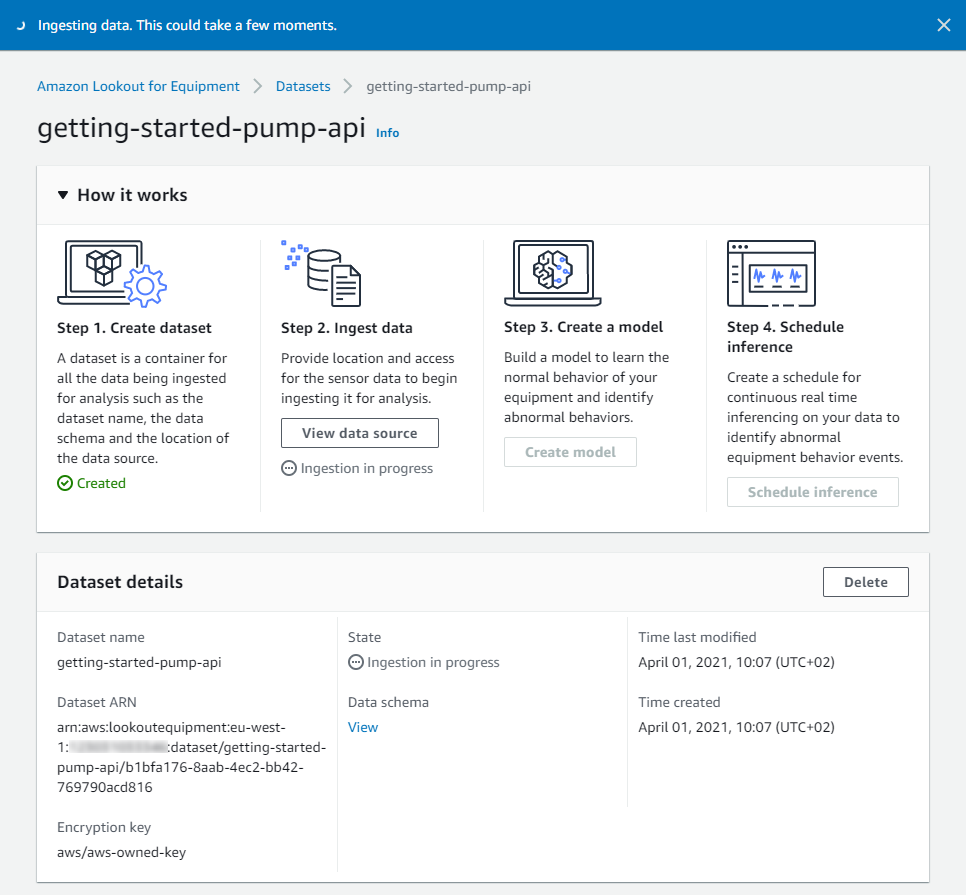Select the dataset name value text
This screenshot has height=895, width=966.
click(139, 663)
